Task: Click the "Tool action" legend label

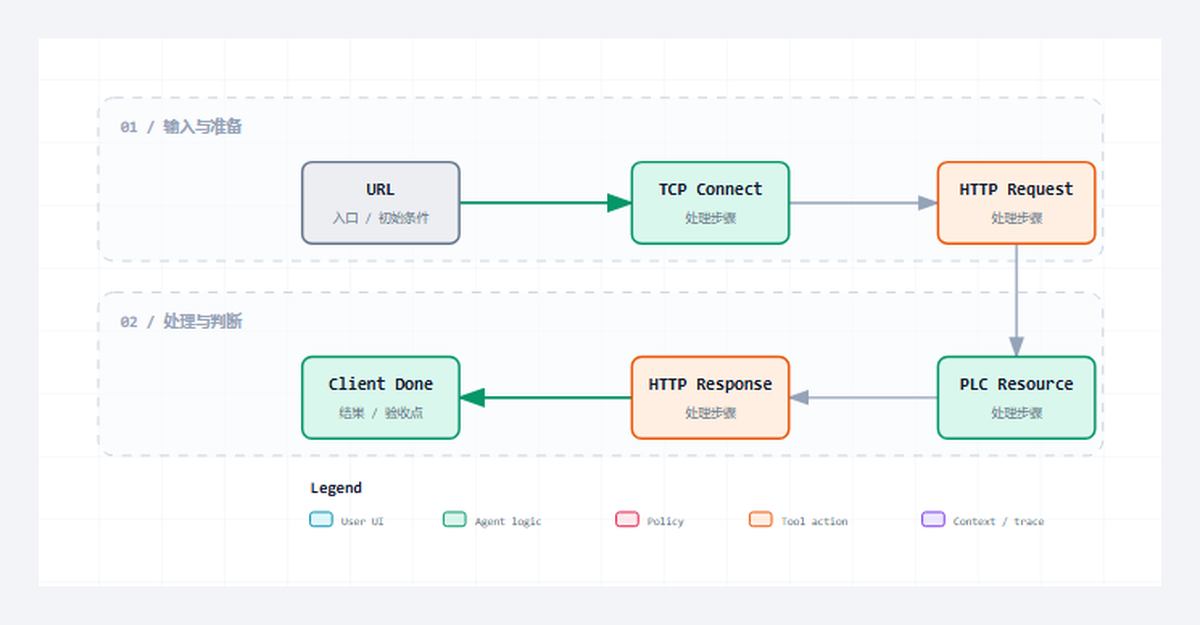Action: (814, 521)
